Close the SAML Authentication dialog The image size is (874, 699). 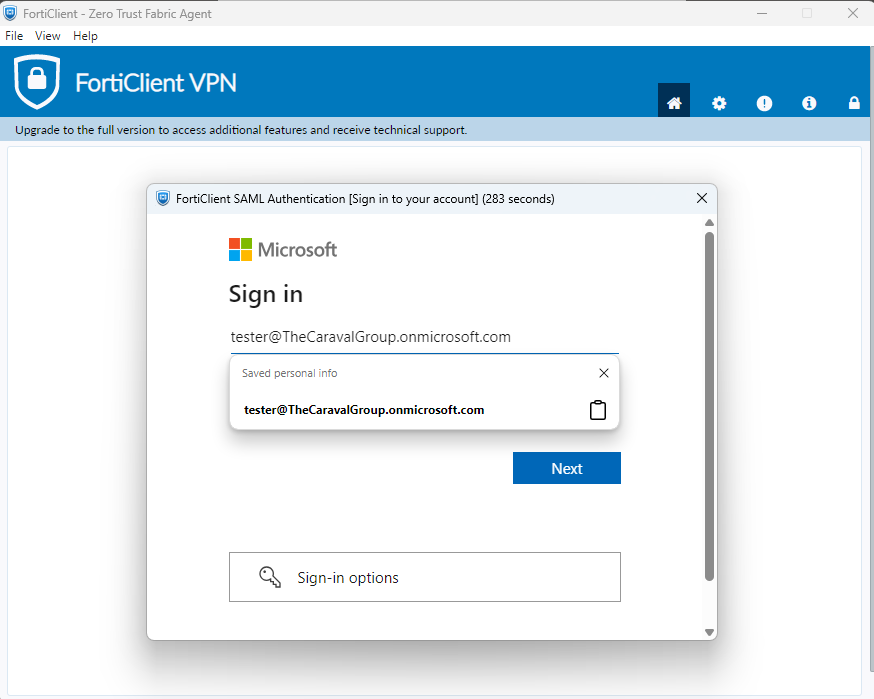pos(702,199)
